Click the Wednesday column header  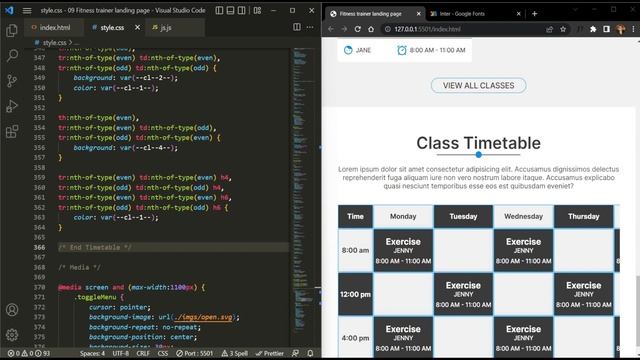click(523, 216)
